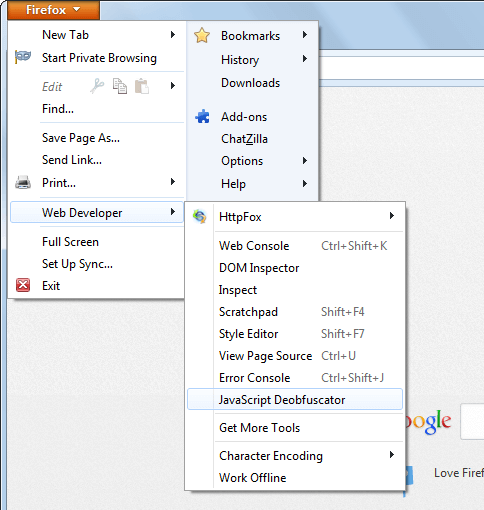
Task: Click the scissors Cut icon
Action: pos(97,86)
